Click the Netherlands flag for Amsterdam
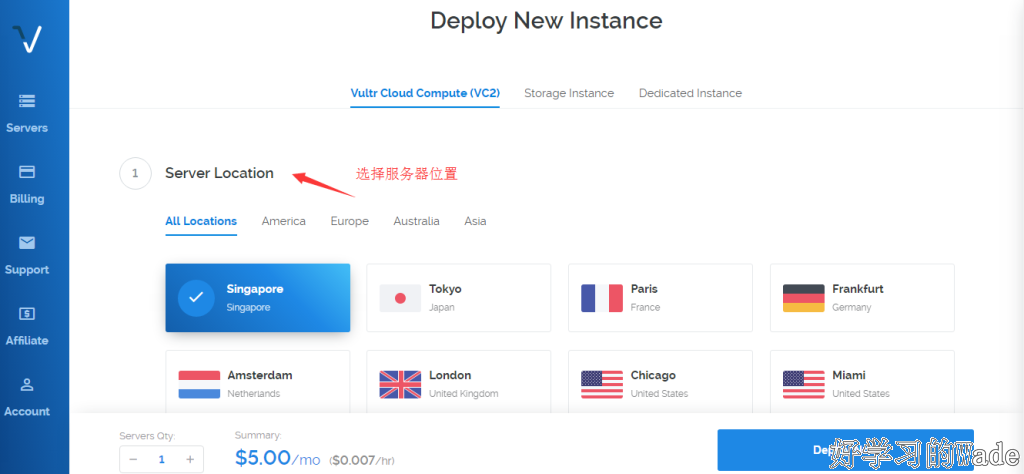Image resolution: width=1024 pixels, height=474 pixels. [199, 385]
